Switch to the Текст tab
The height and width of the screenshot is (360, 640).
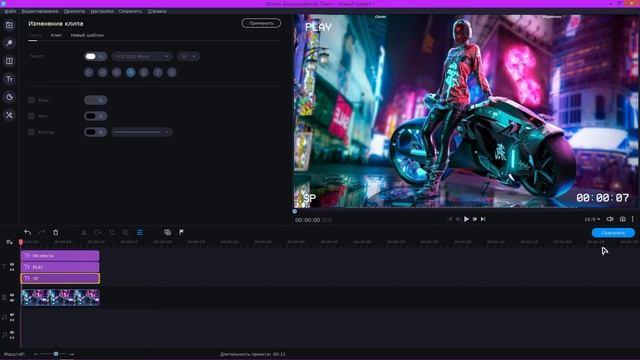[35, 36]
